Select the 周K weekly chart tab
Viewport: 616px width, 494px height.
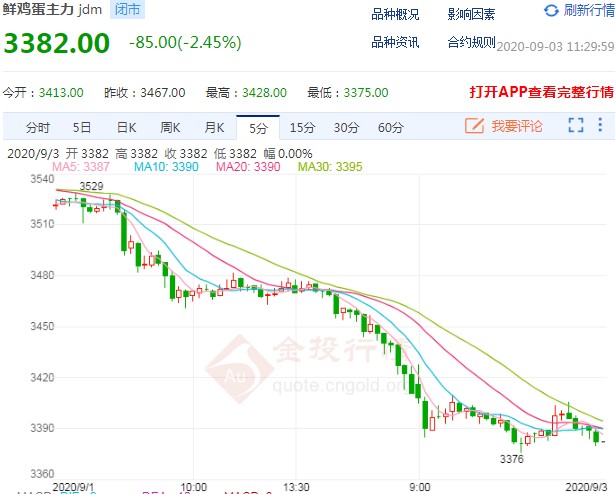170,127
